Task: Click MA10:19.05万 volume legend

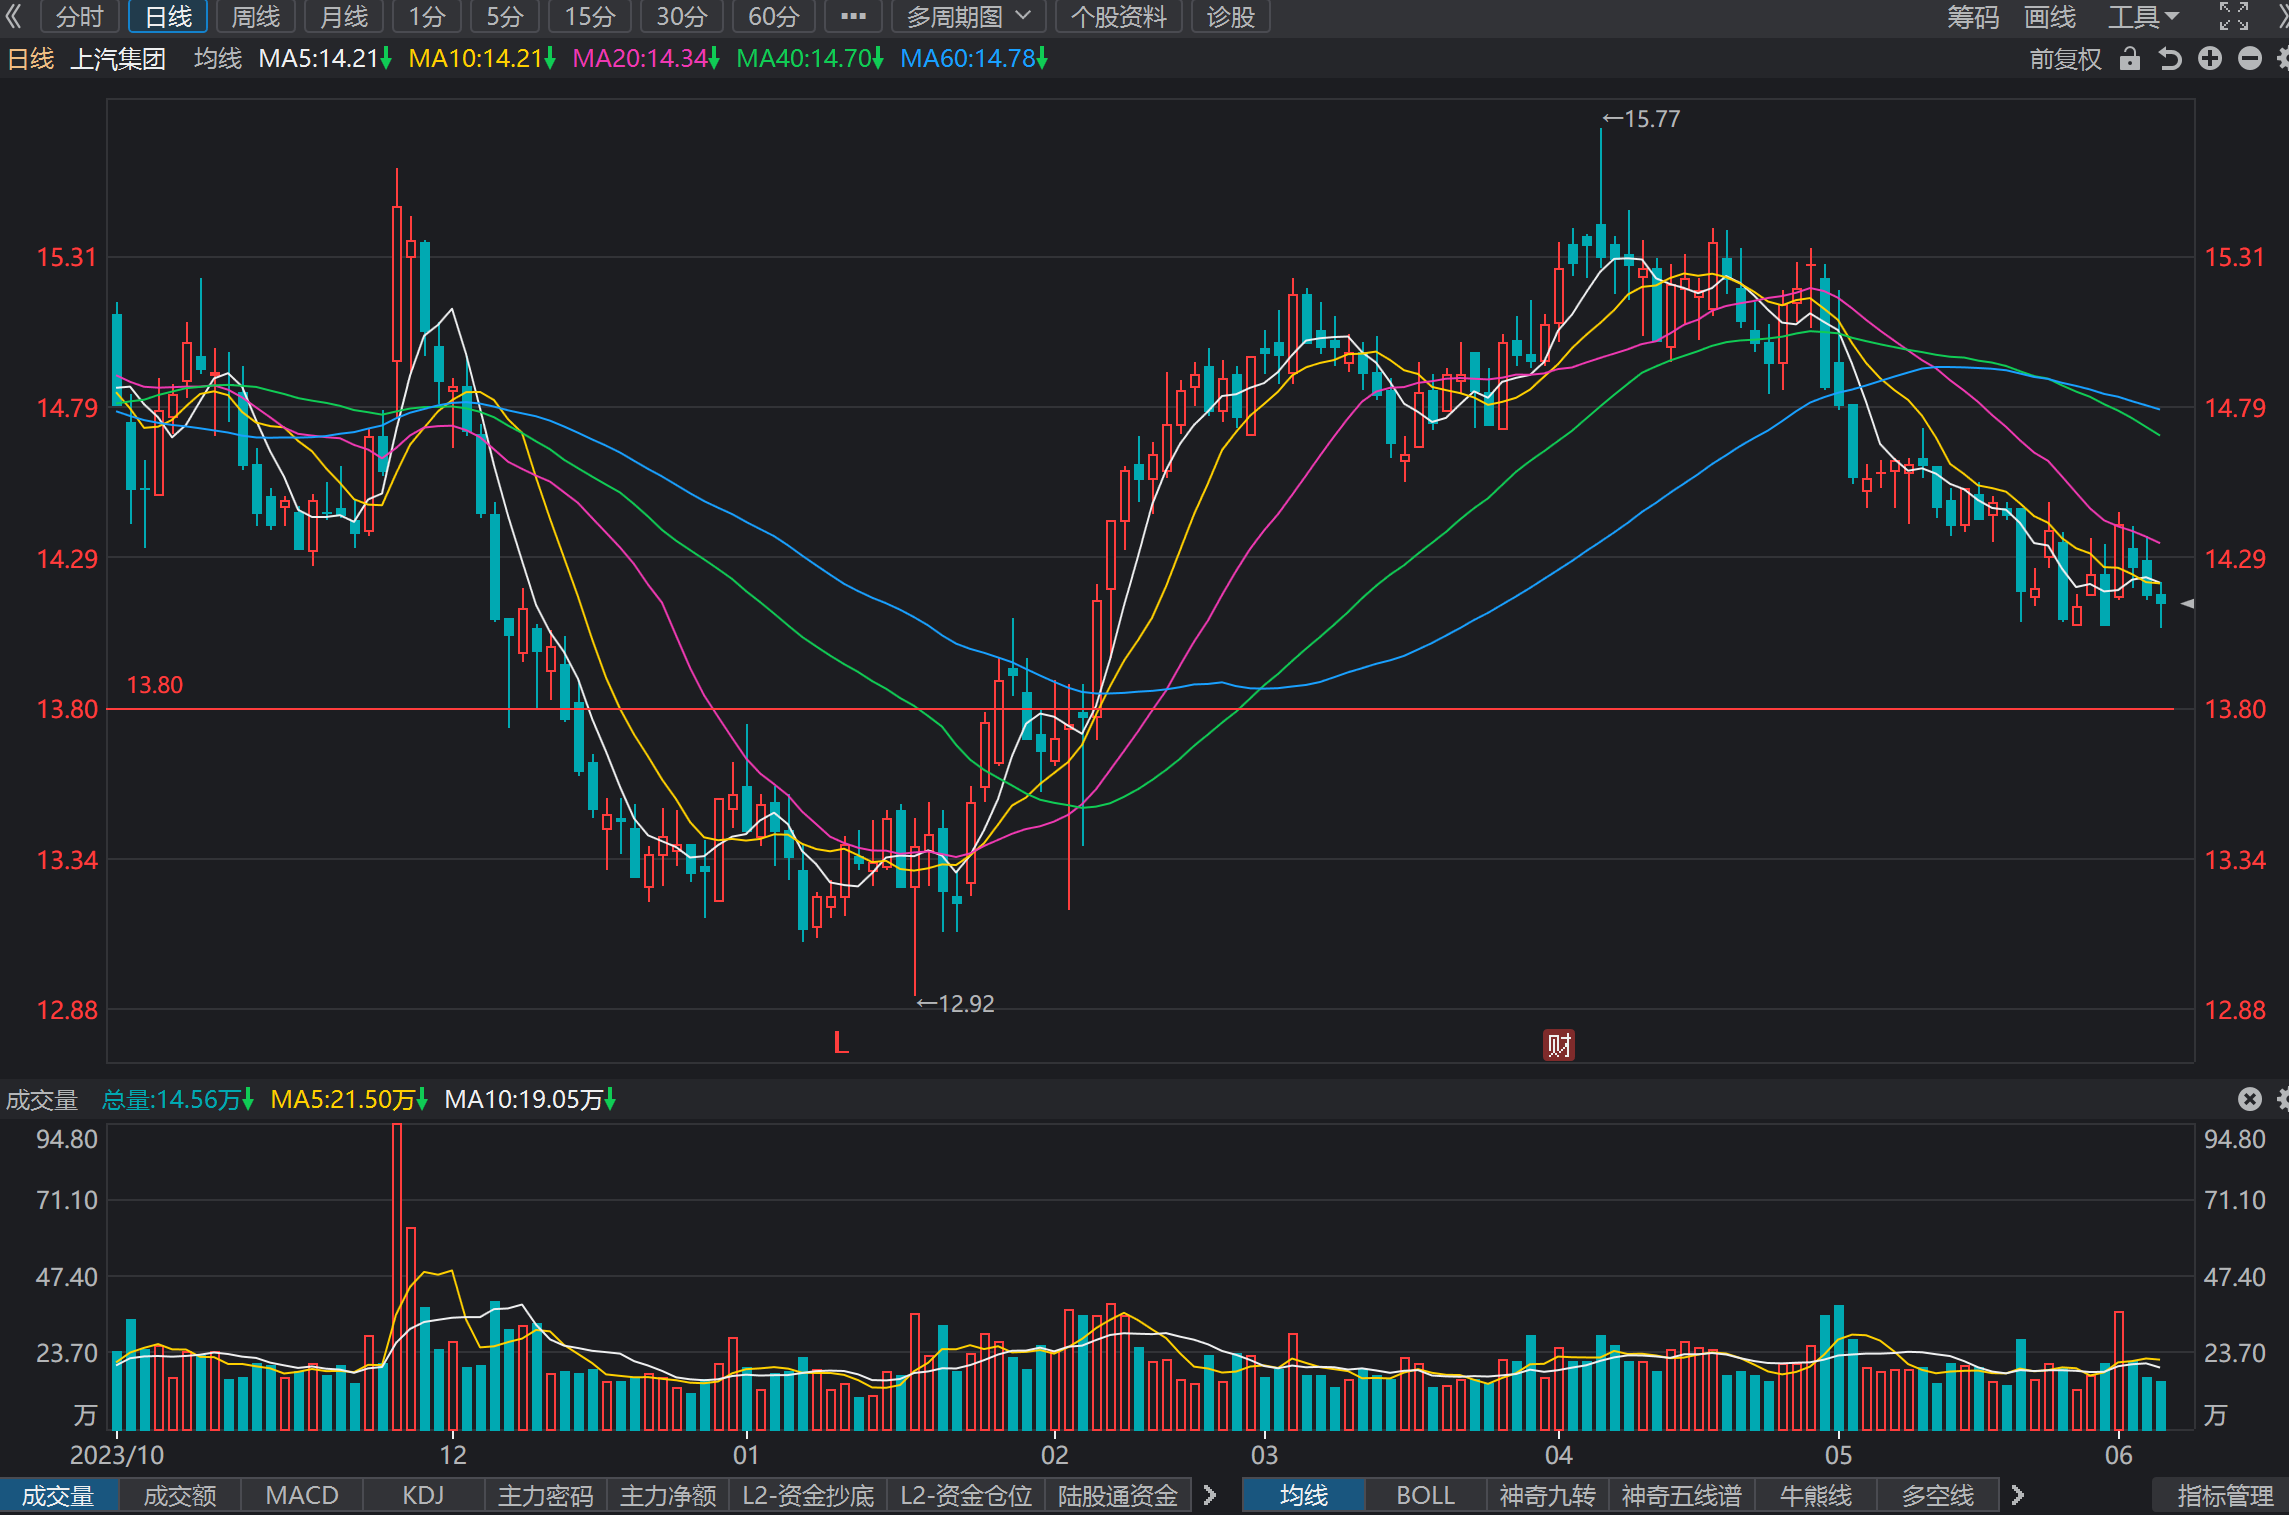Action: (x=530, y=1100)
